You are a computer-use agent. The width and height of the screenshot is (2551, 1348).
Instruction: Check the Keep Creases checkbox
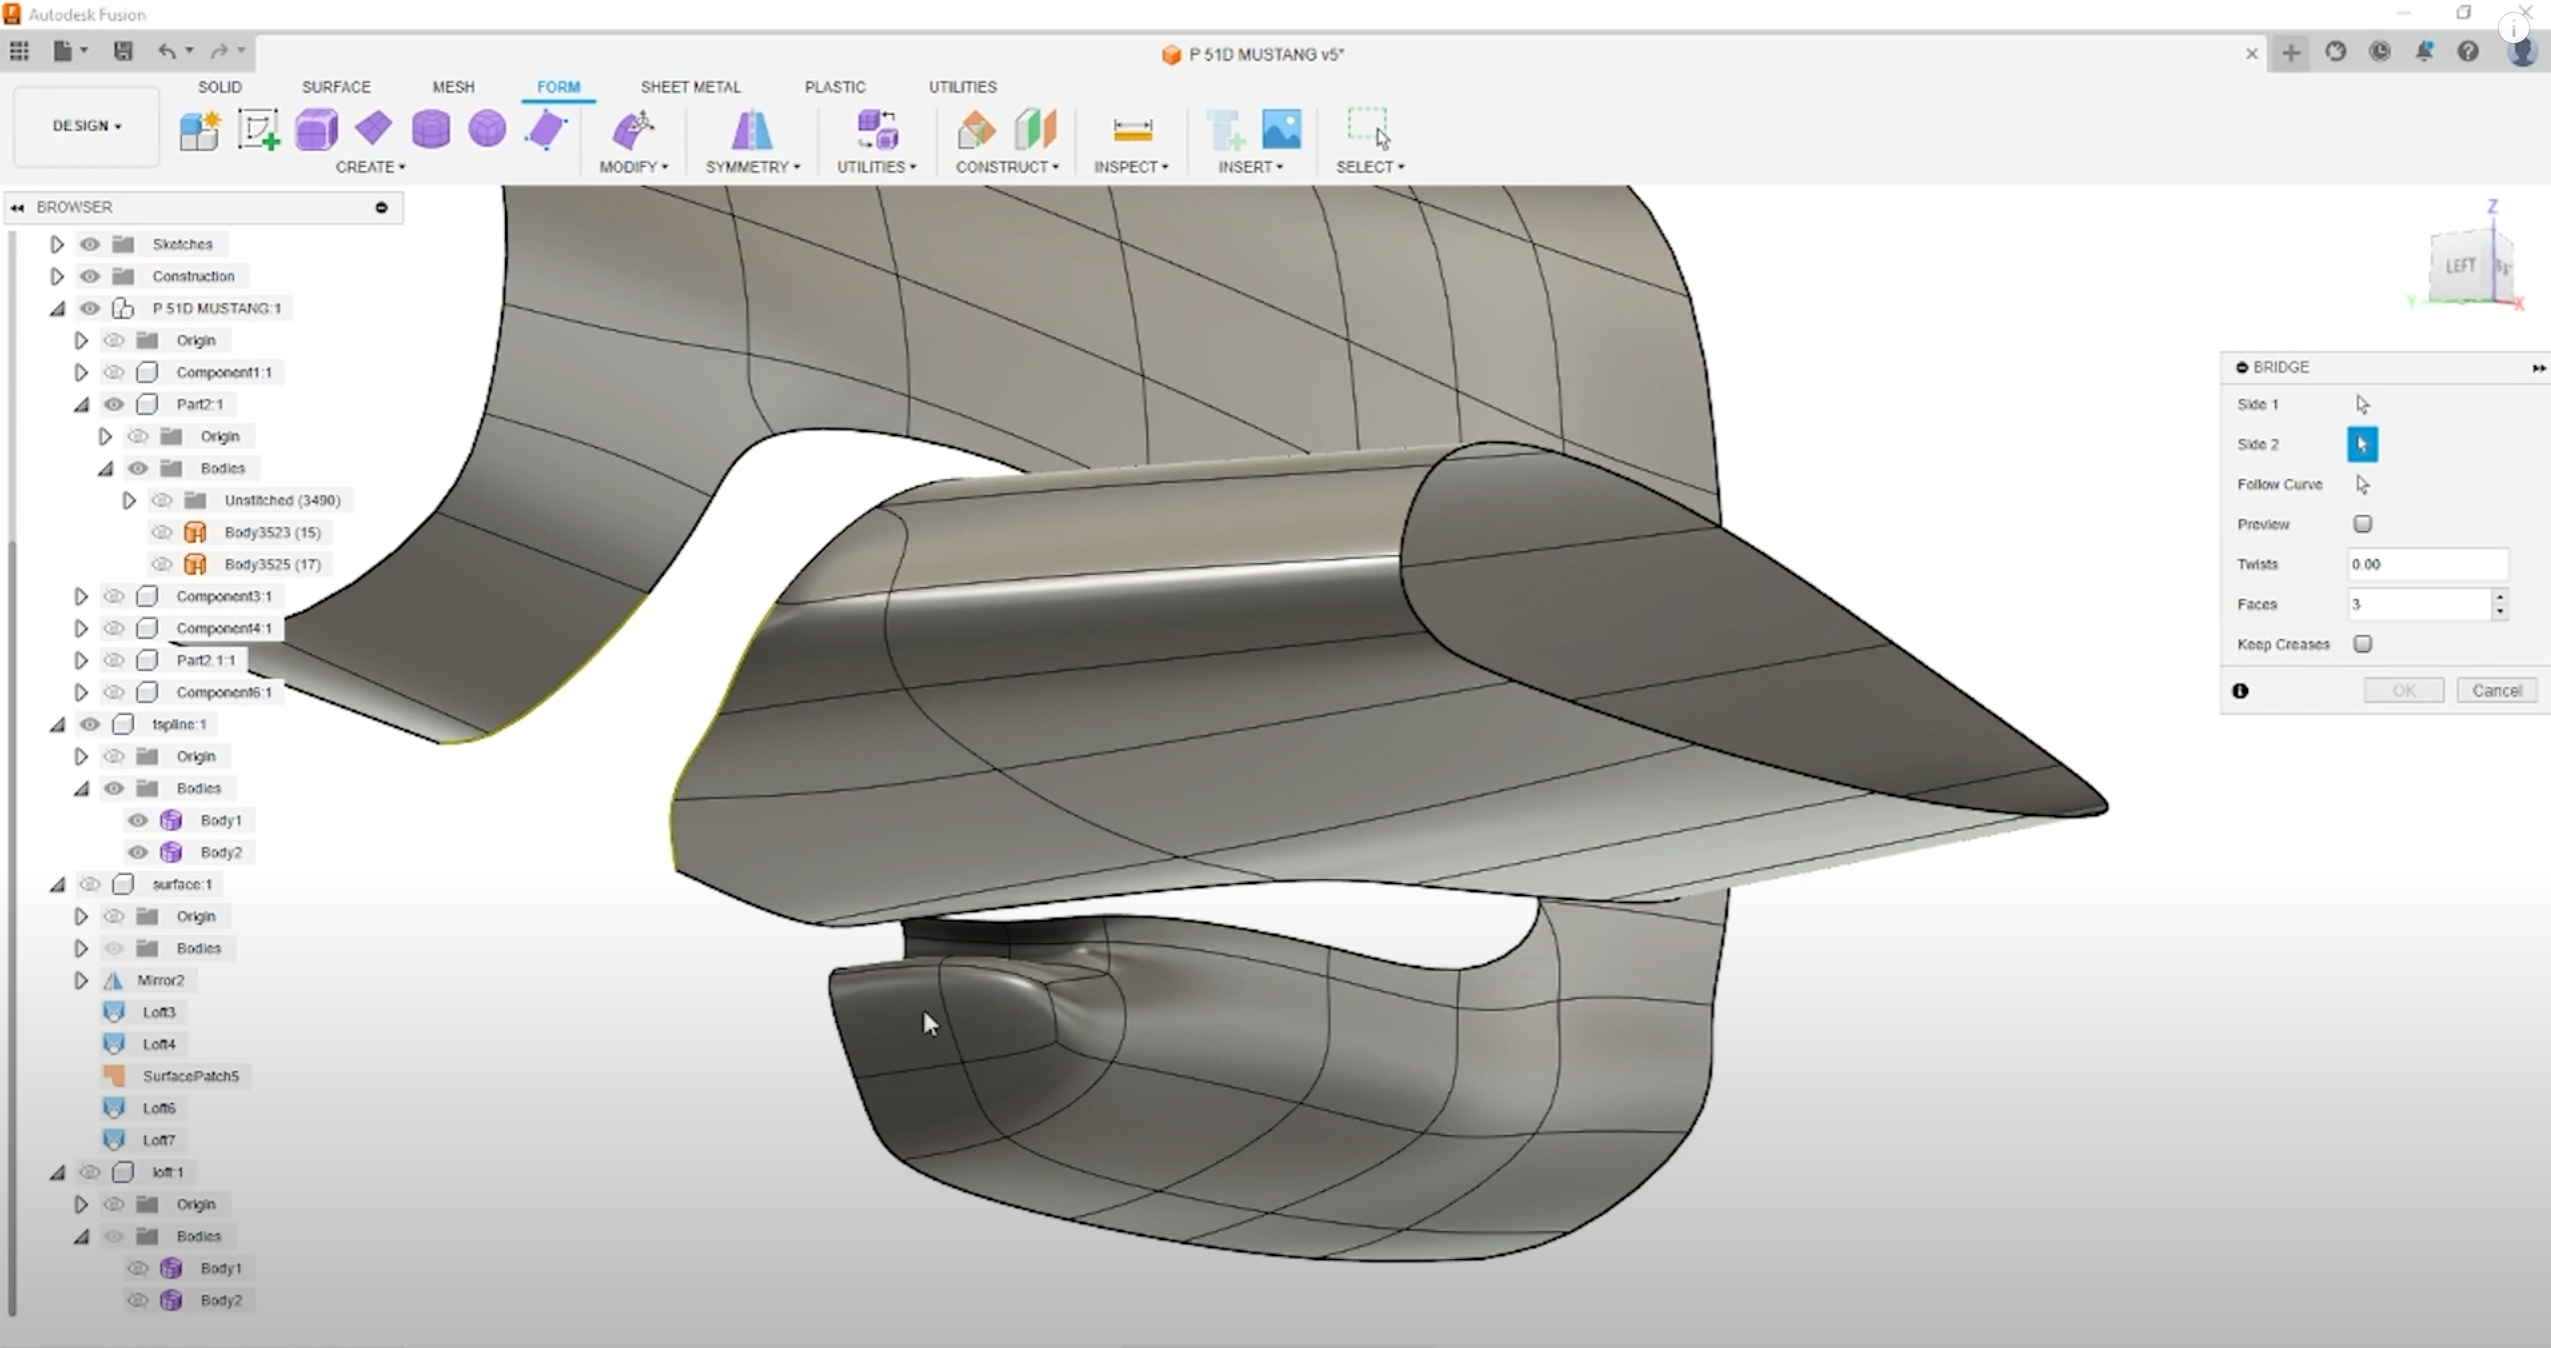tap(2362, 644)
